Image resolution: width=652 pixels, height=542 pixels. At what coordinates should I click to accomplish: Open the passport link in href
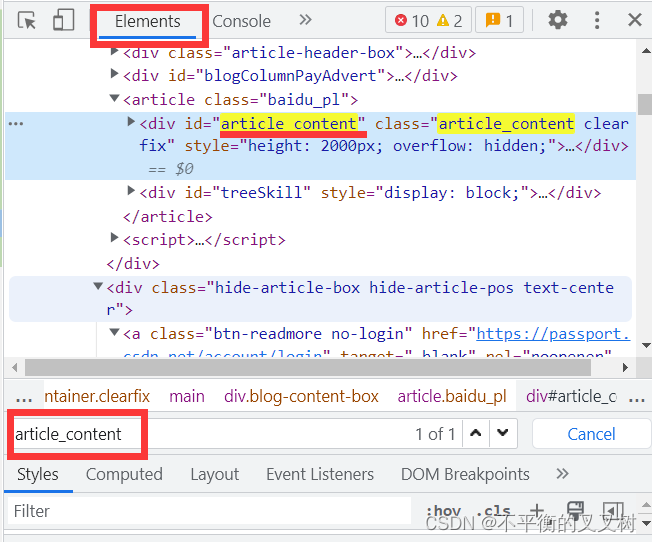[553, 334]
